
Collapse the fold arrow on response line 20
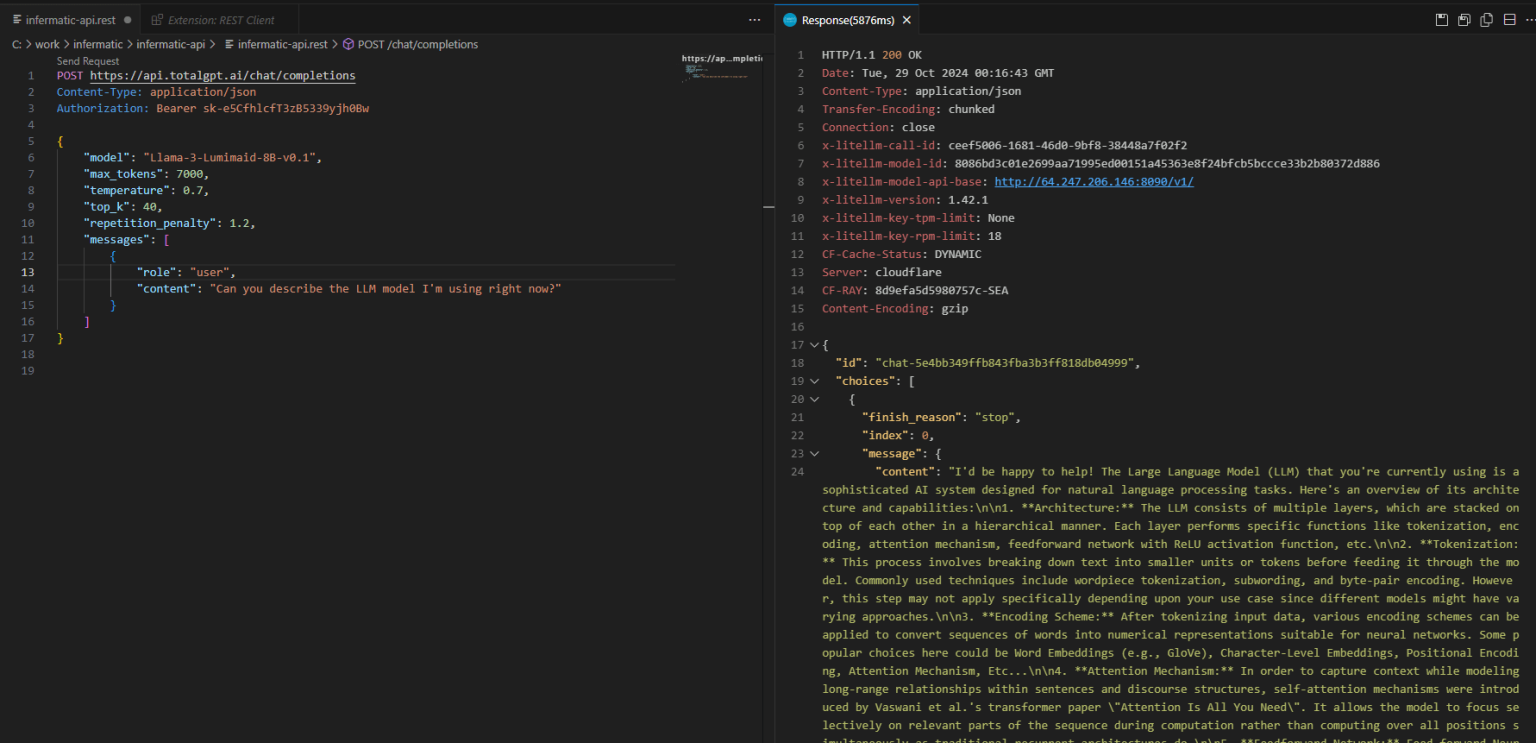813,399
